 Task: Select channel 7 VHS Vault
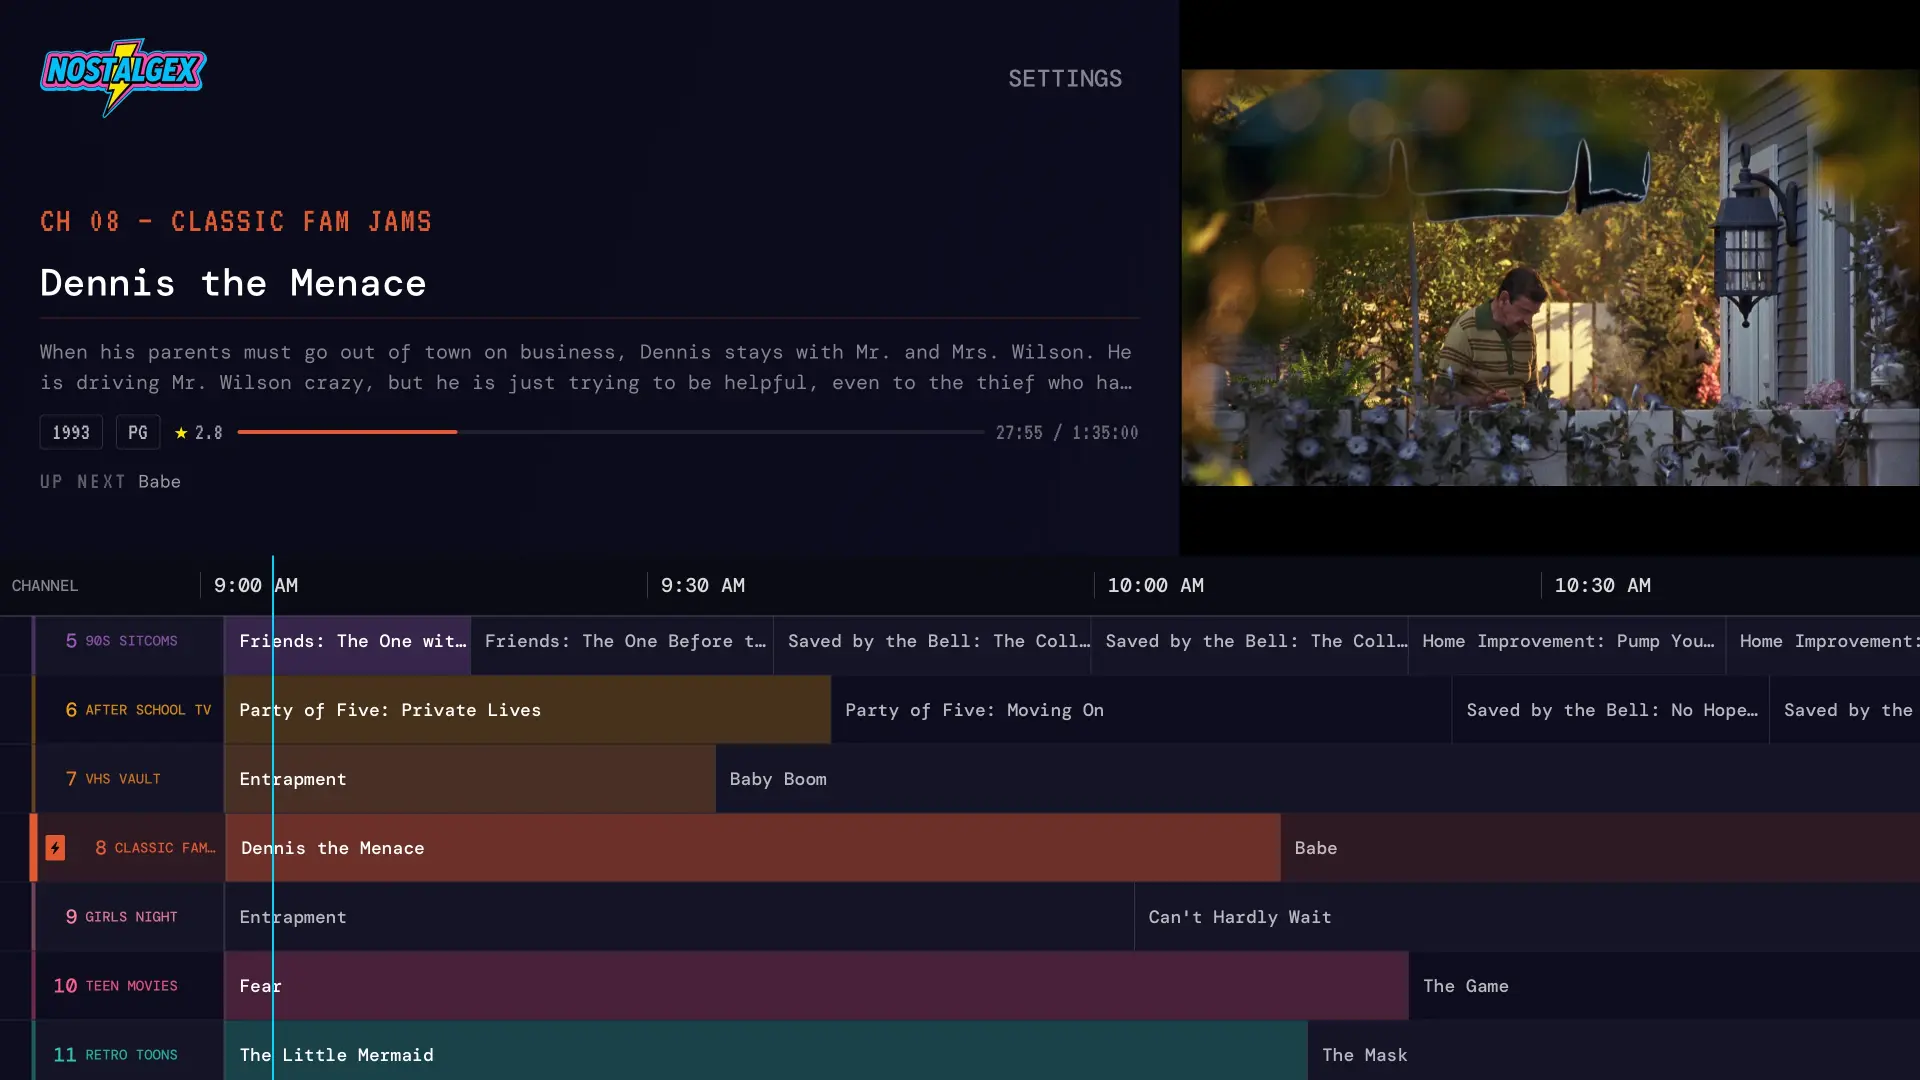tap(128, 779)
